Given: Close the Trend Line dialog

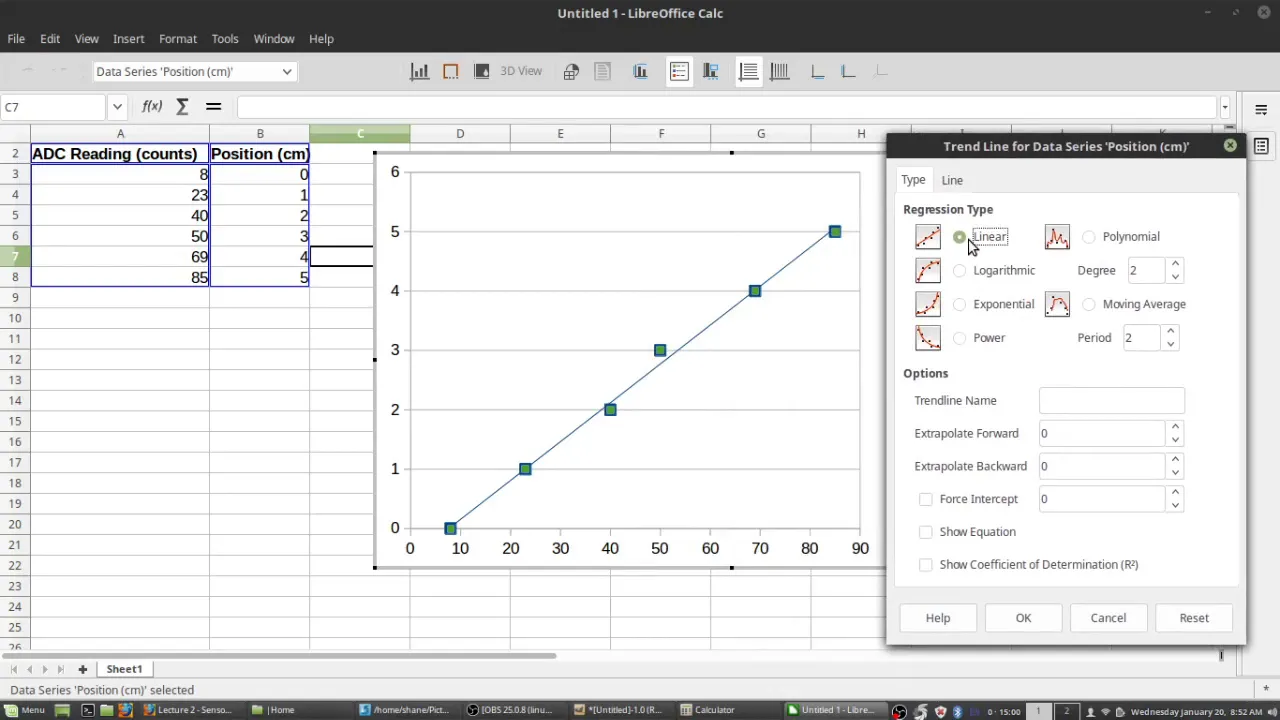Looking at the screenshot, I should pyautogui.click(x=1230, y=146).
